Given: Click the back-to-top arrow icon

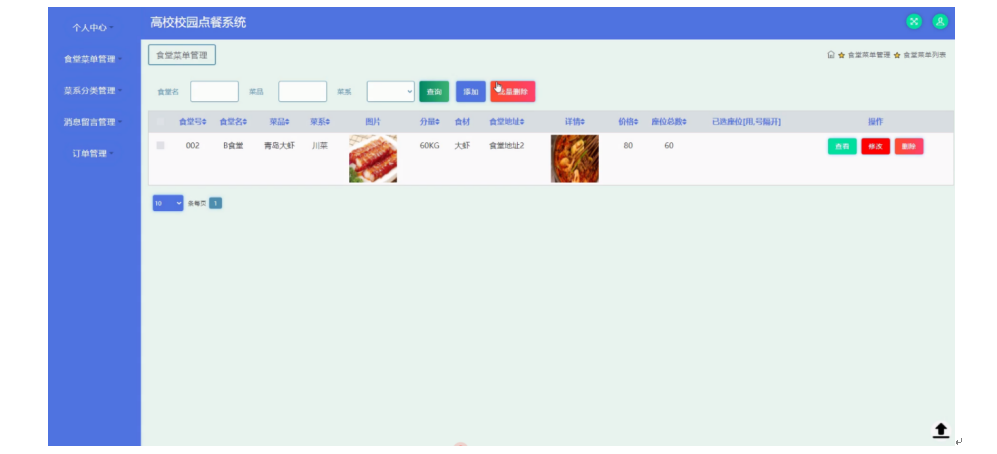Looking at the screenshot, I should coord(940,430).
